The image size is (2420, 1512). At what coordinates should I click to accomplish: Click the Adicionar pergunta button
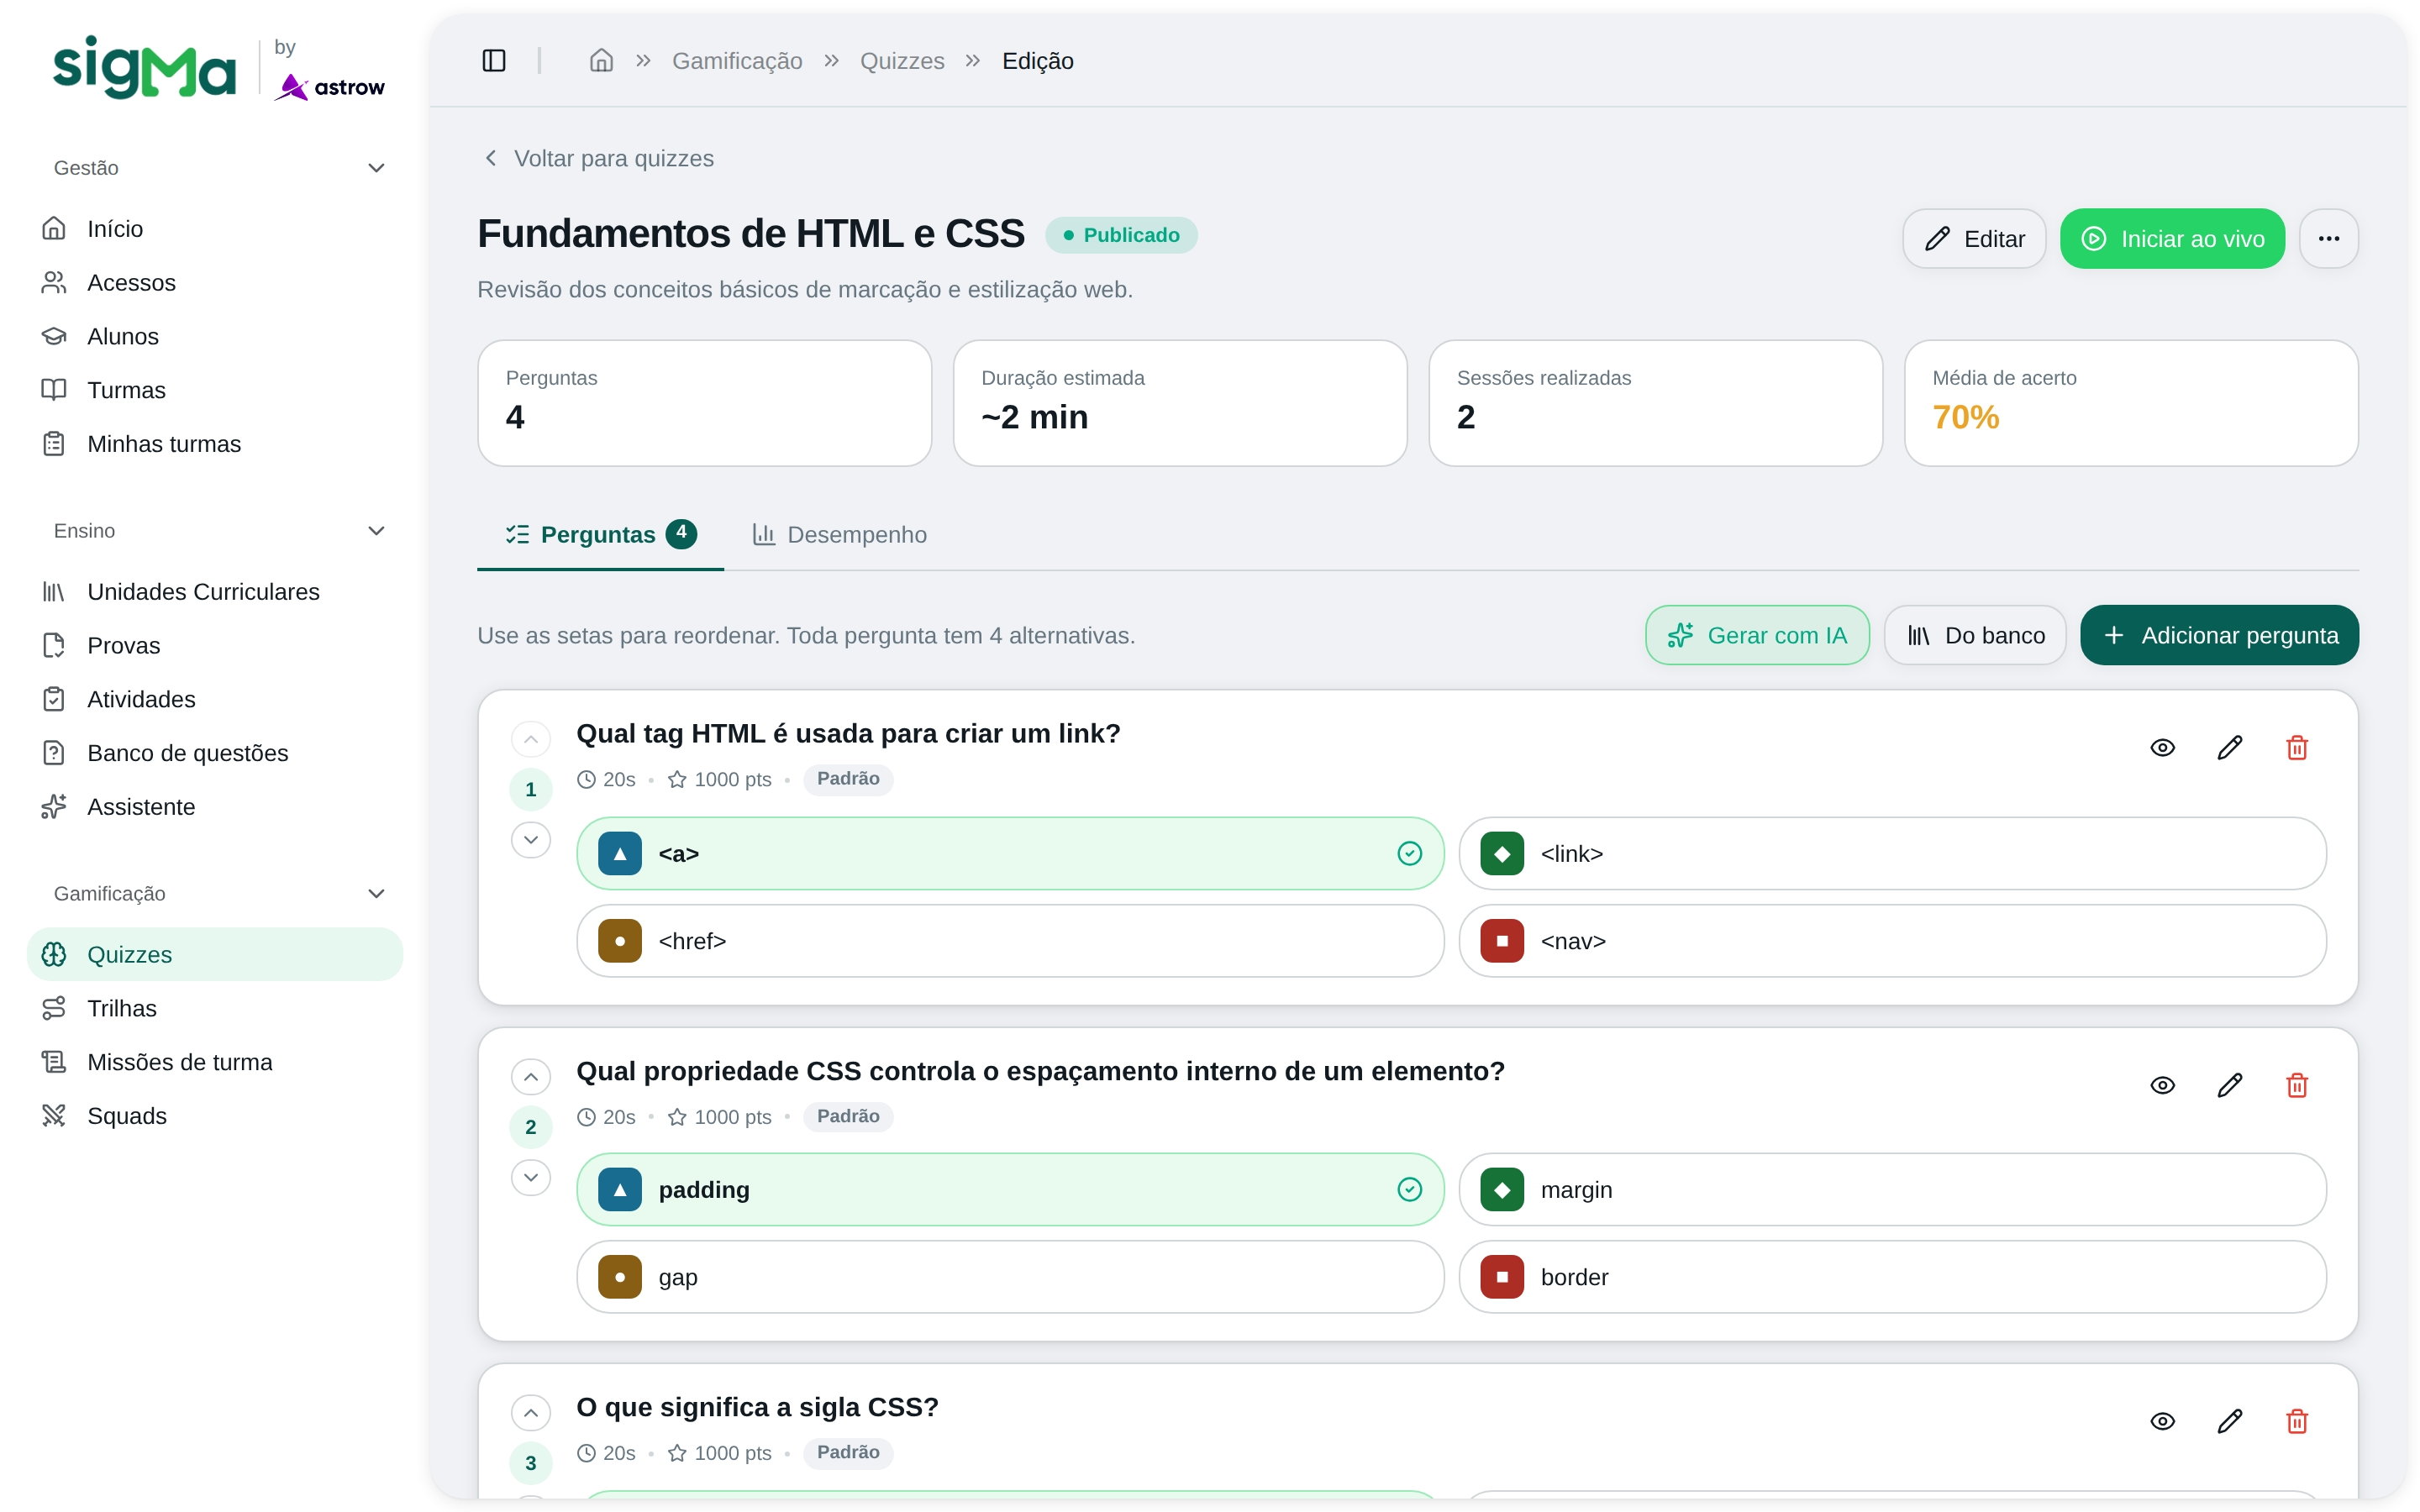pyautogui.click(x=2219, y=635)
